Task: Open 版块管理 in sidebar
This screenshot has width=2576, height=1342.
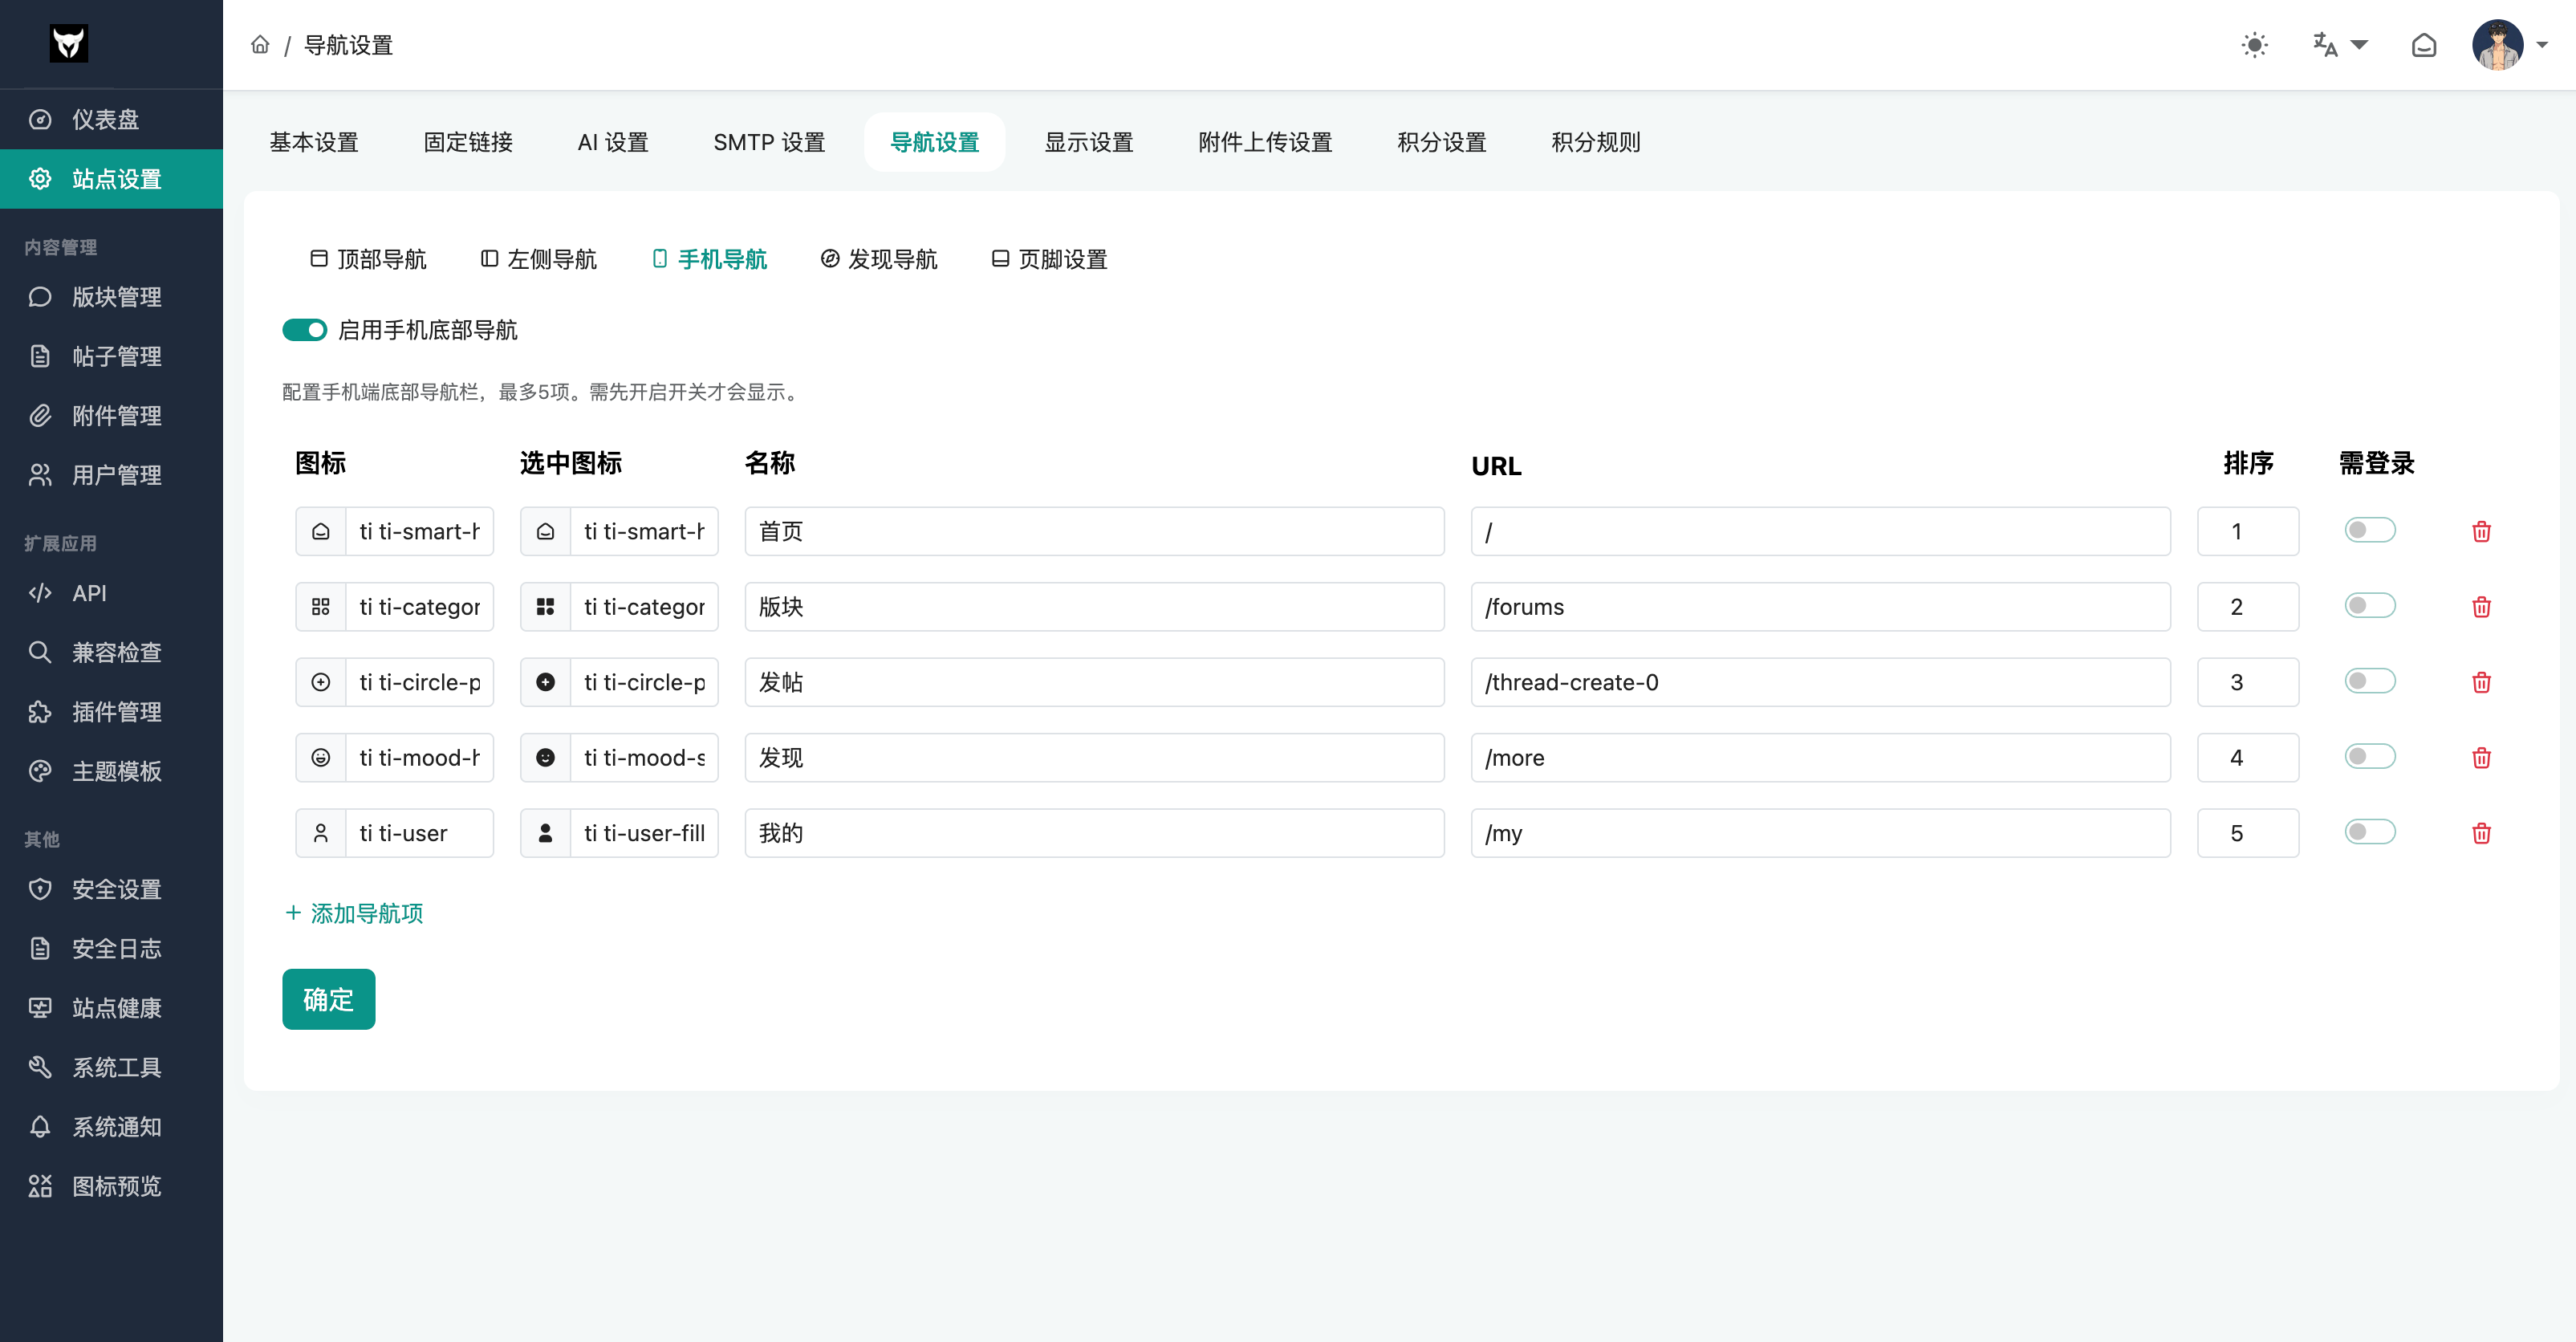Action: pyautogui.click(x=111, y=297)
